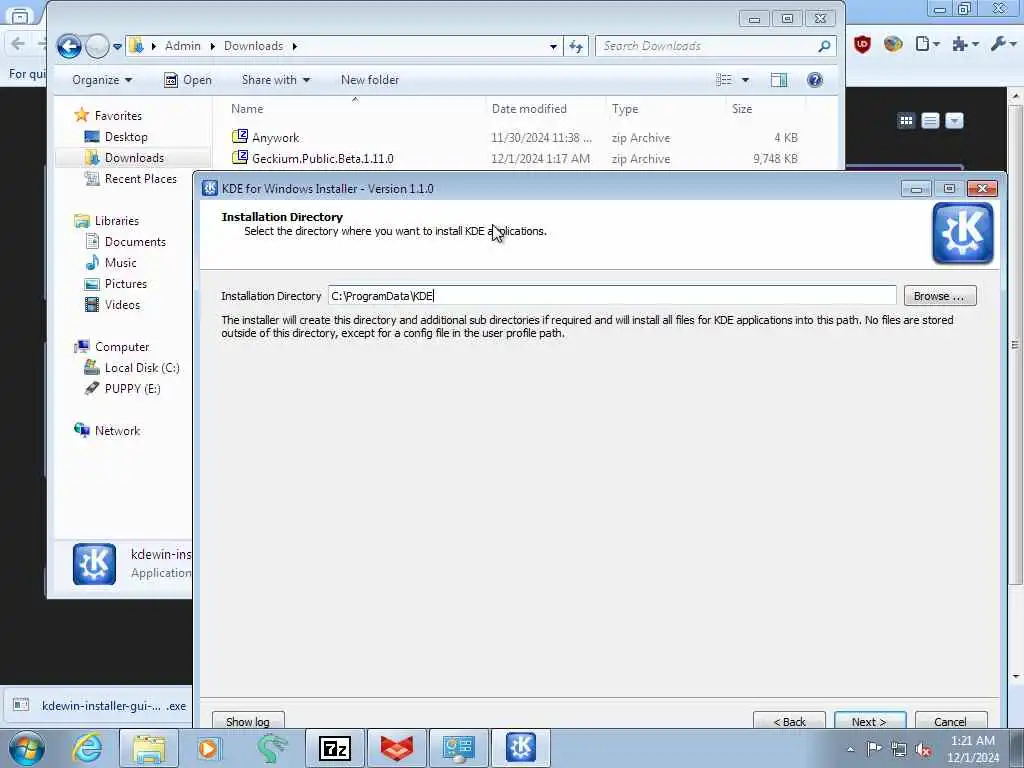The height and width of the screenshot is (768, 1024).
Task: Click the KDE icon in installer title bar
Action: click(210, 188)
